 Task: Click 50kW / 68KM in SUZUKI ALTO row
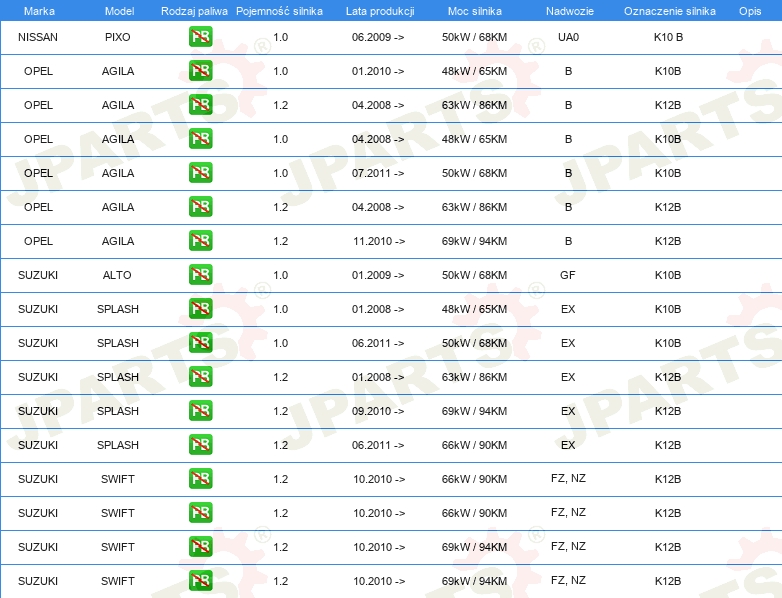coord(474,275)
